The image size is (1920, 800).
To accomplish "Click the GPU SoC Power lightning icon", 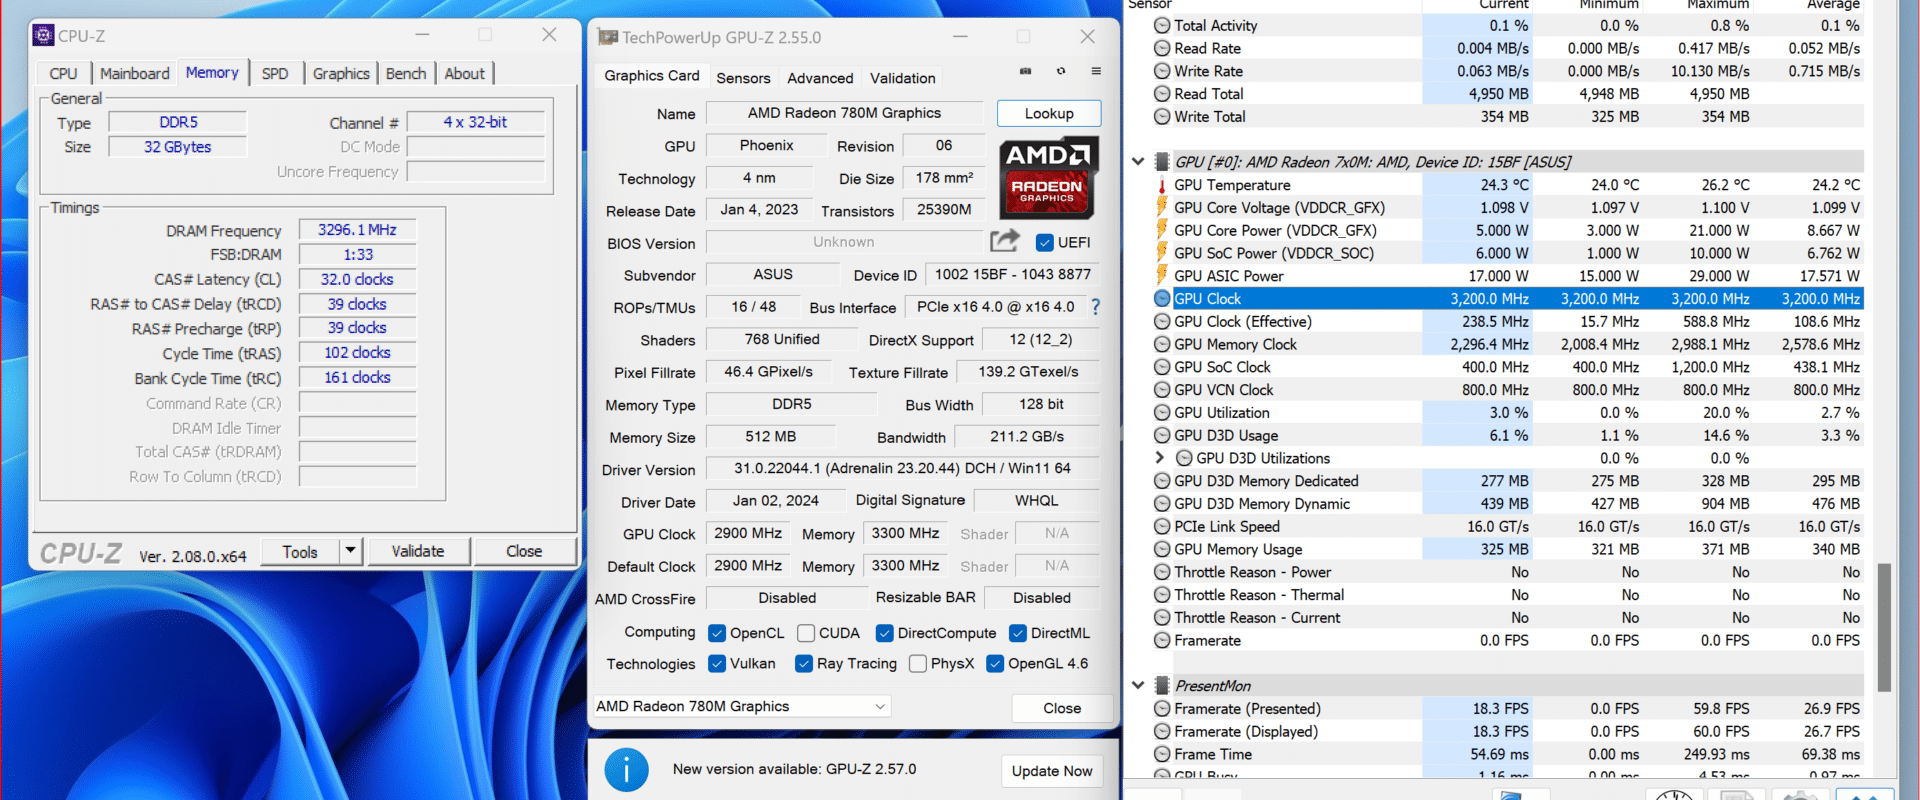I will 1162,253.
